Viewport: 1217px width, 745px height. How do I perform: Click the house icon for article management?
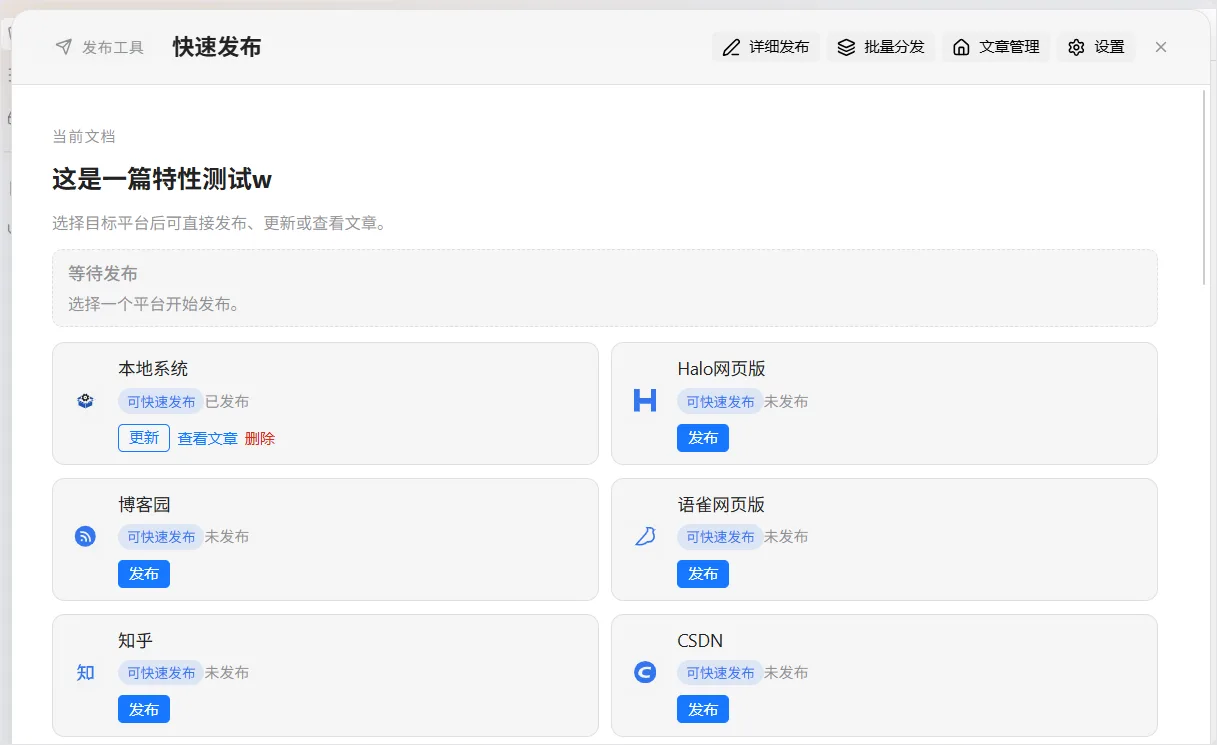click(961, 47)
